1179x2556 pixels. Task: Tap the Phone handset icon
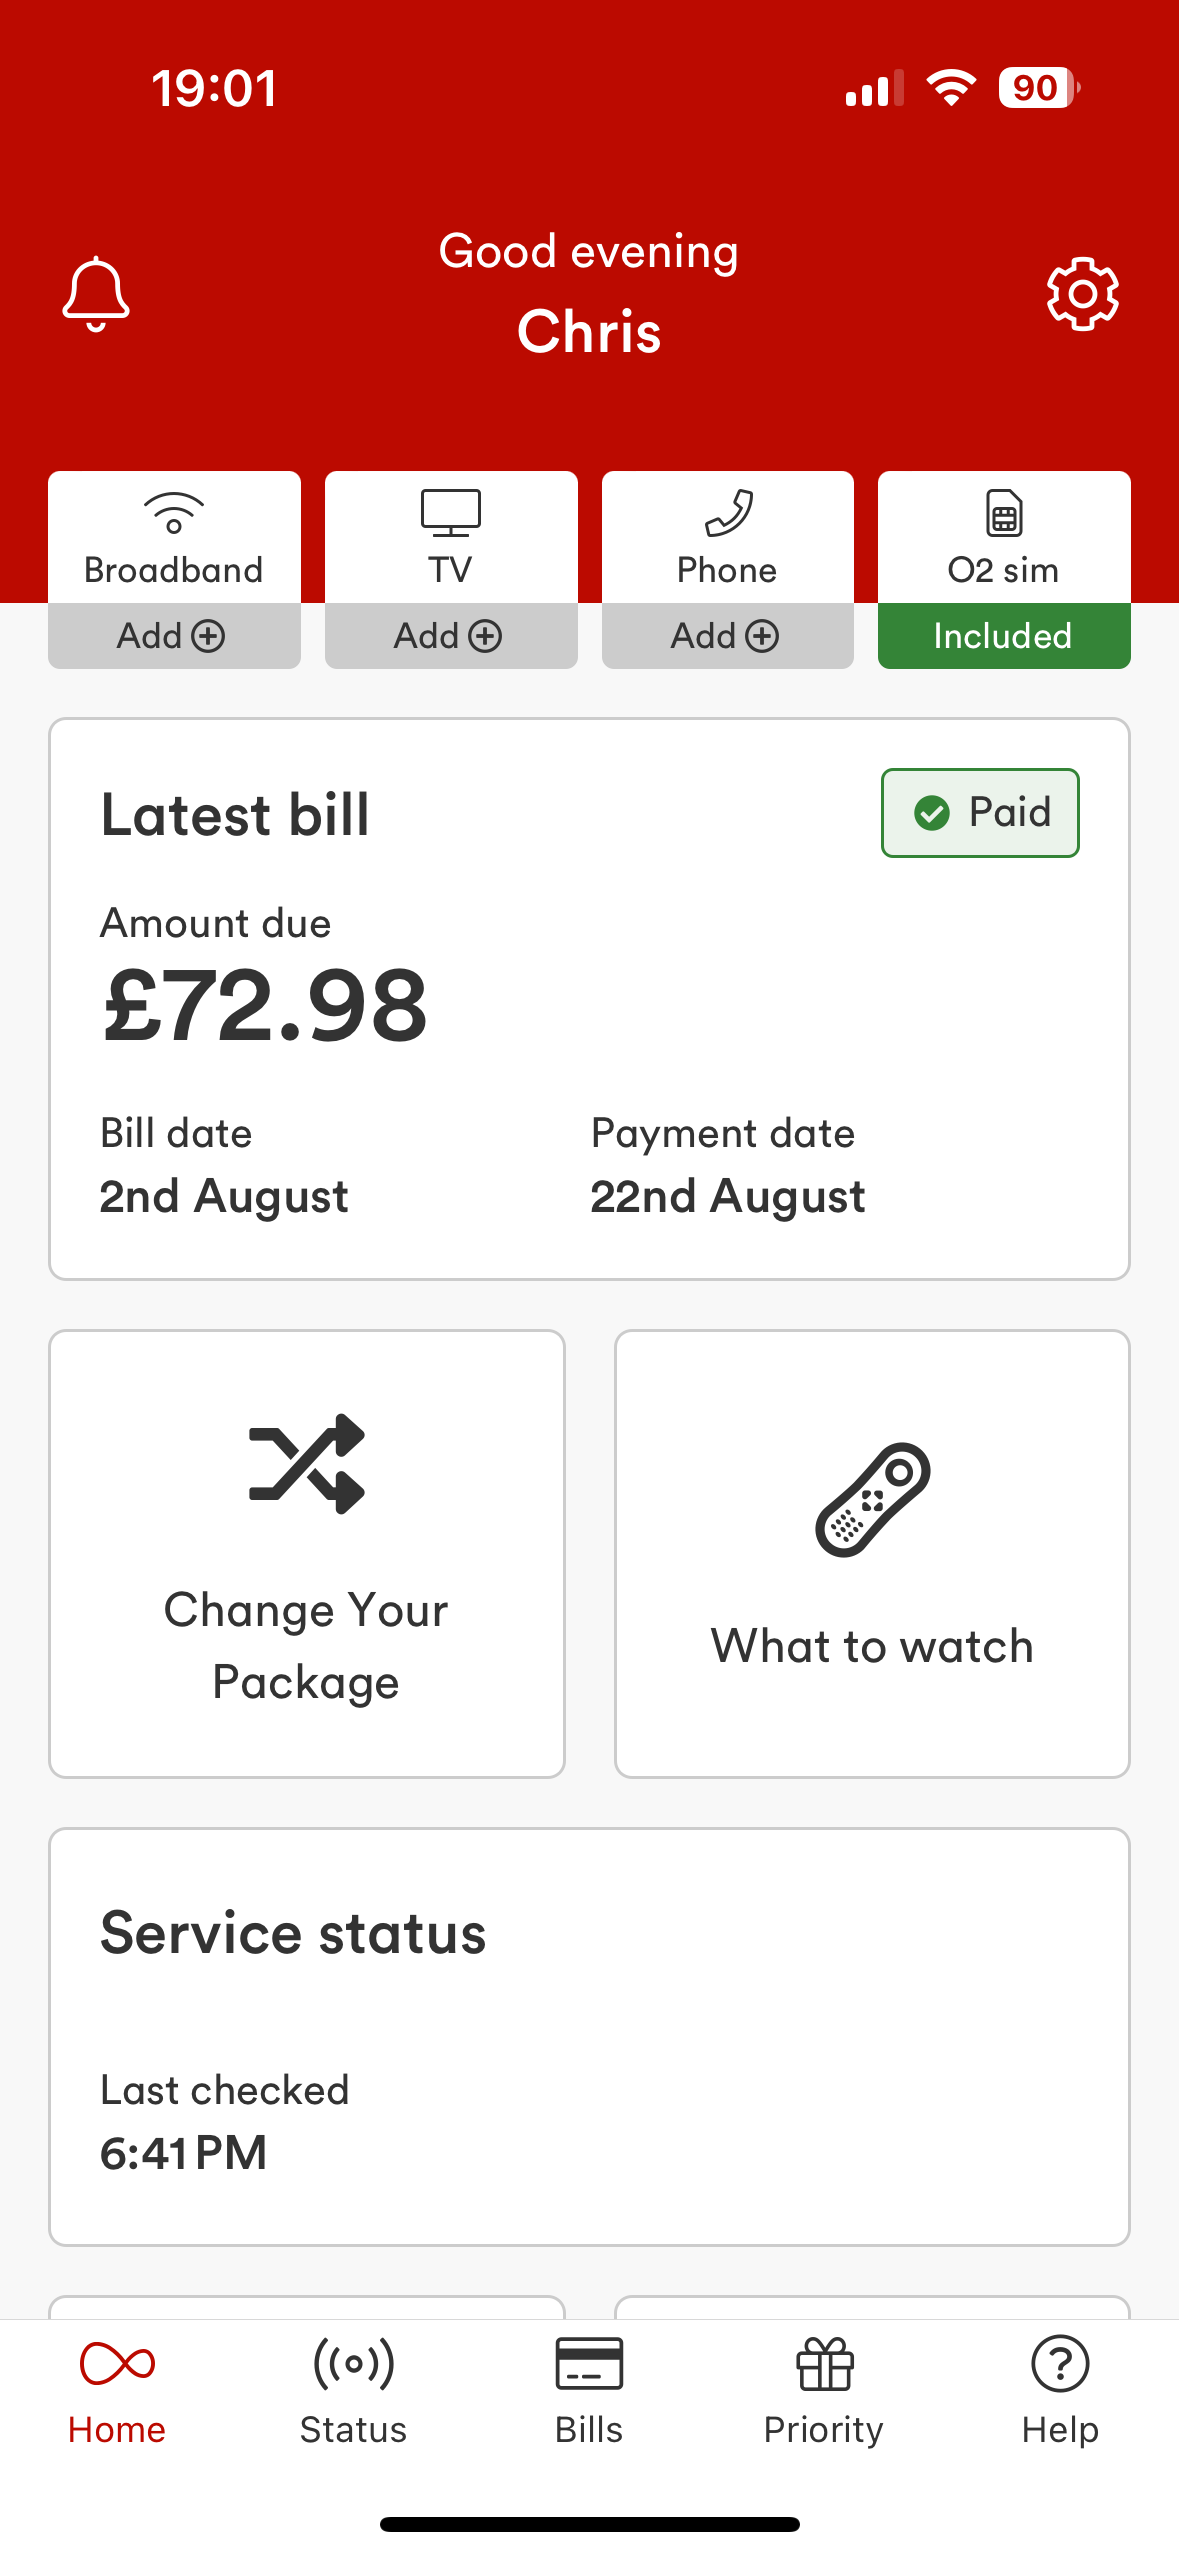point(728,513)
